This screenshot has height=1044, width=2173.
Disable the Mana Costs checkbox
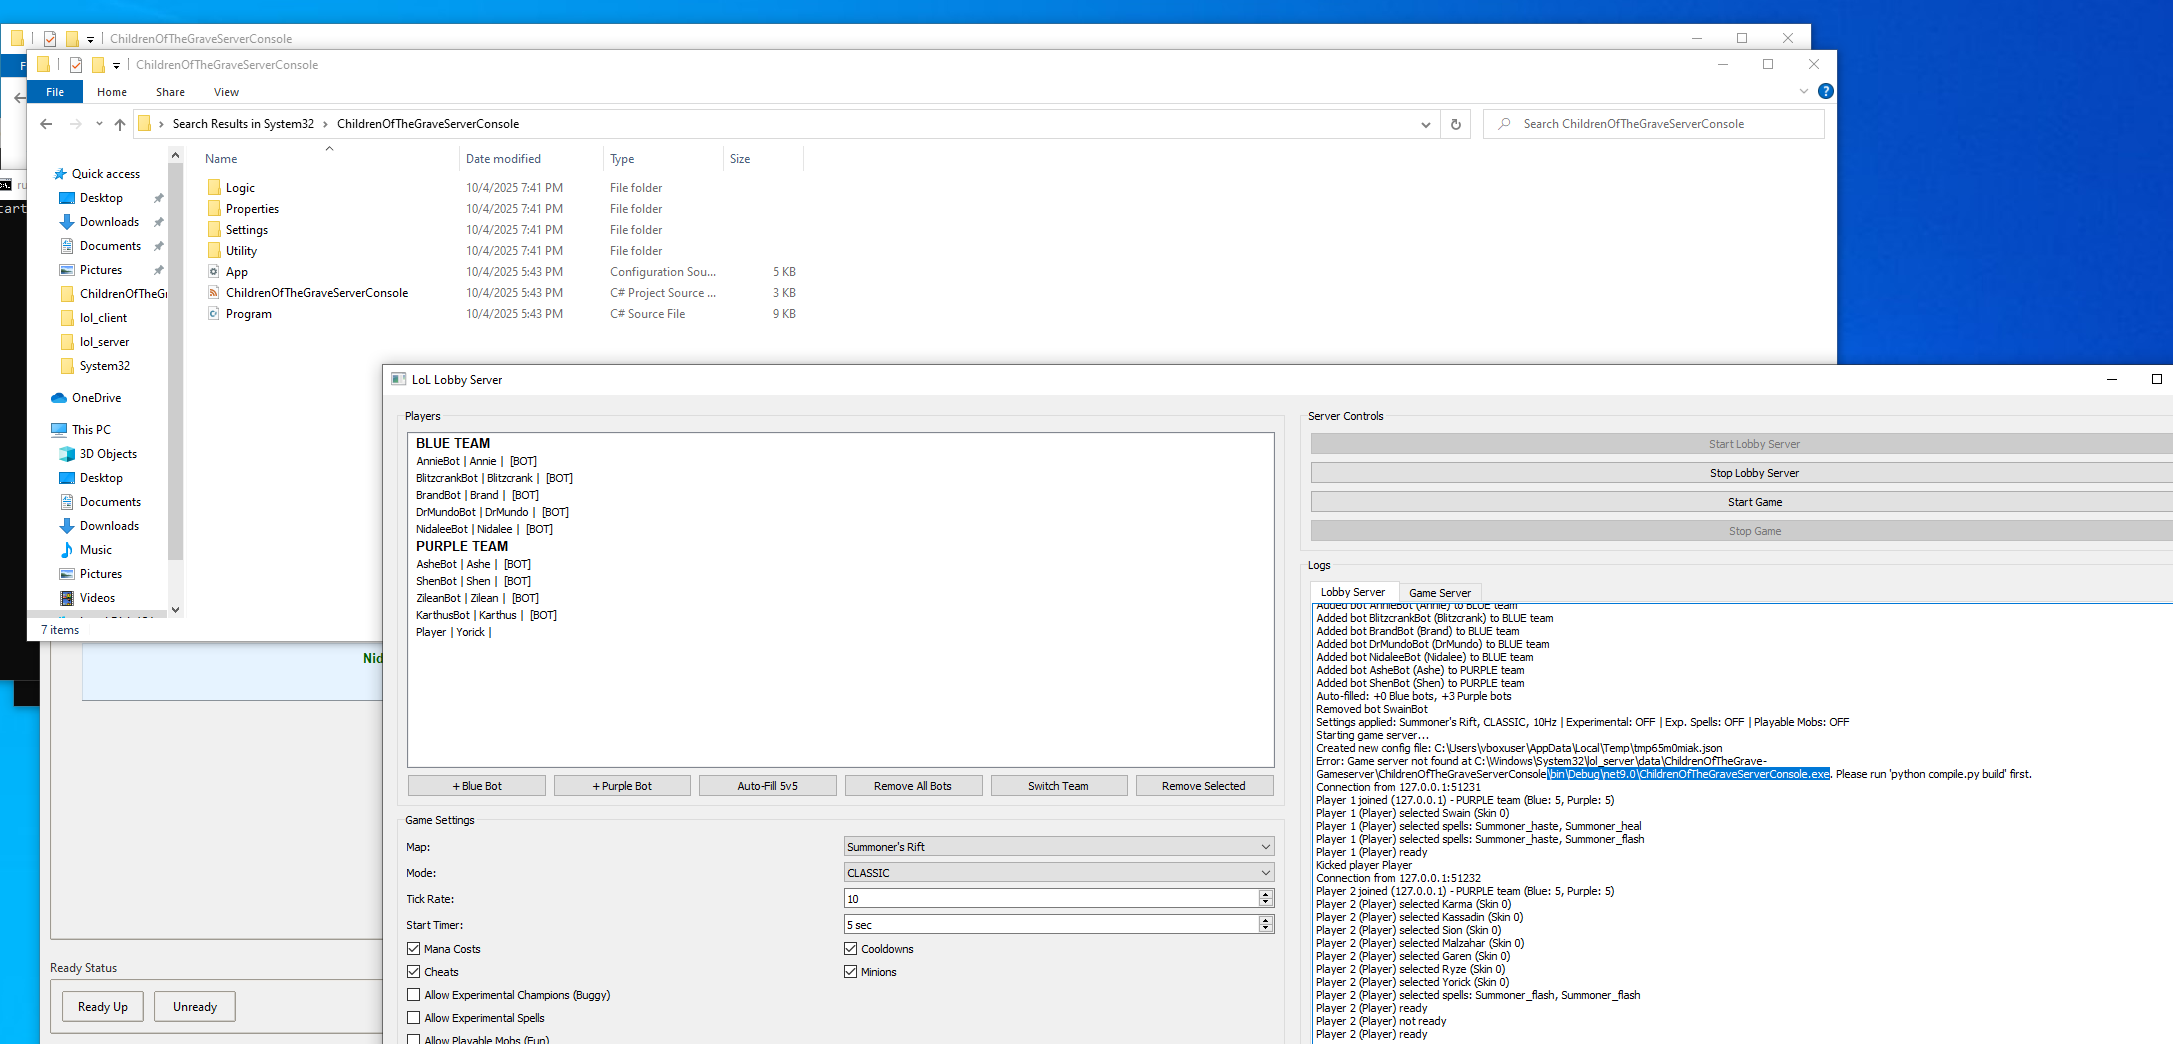[414, 949]
